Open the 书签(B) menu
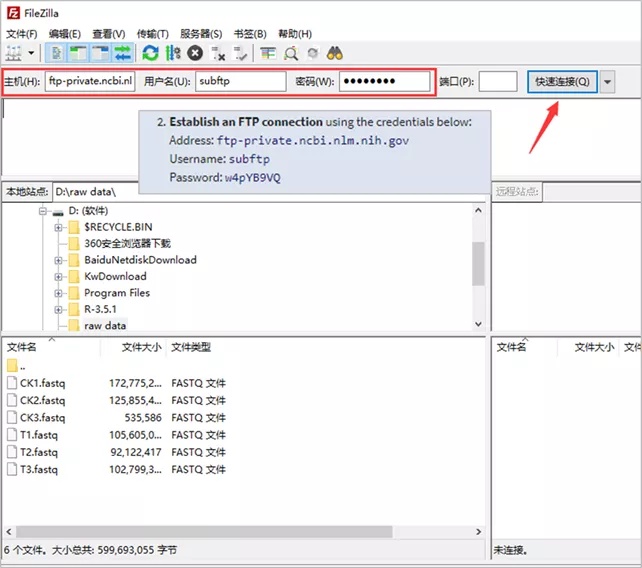Image resolution: width=642 pixels, height=568 pixels. click(x=250, y=34)
